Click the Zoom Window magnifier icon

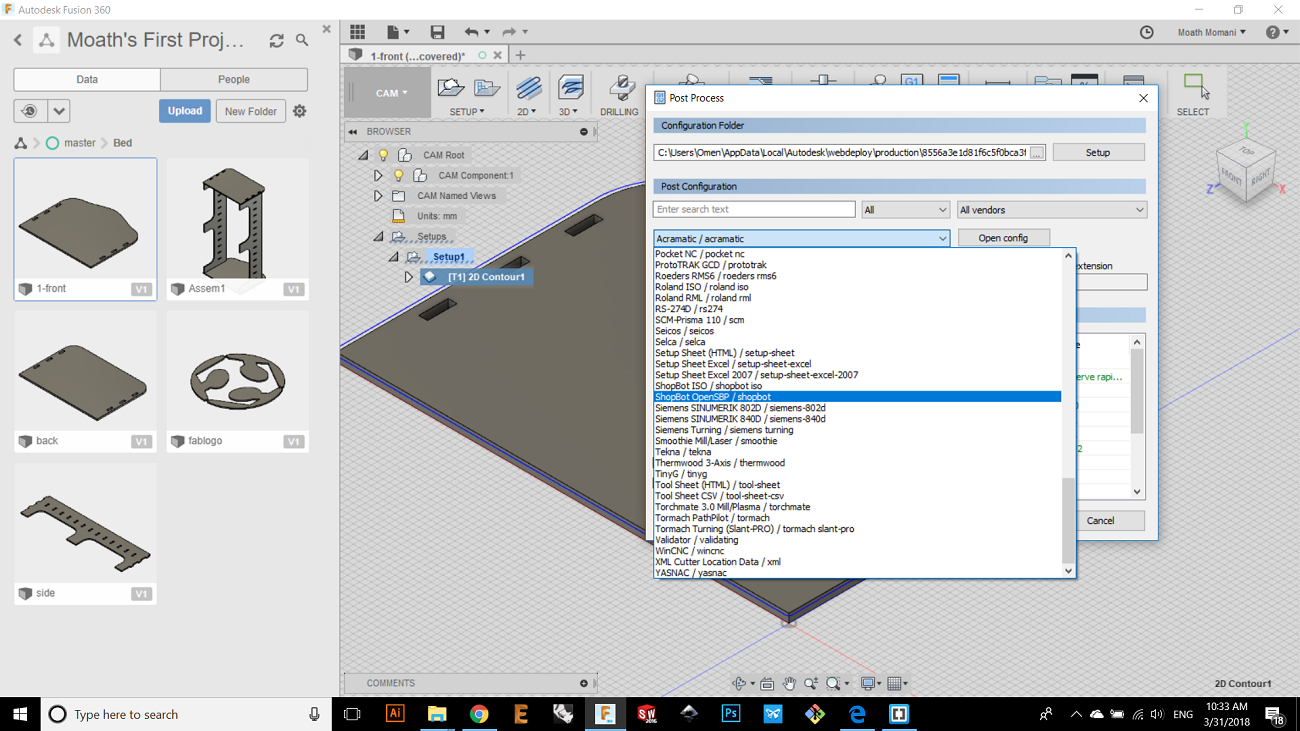tap(833, 684)
